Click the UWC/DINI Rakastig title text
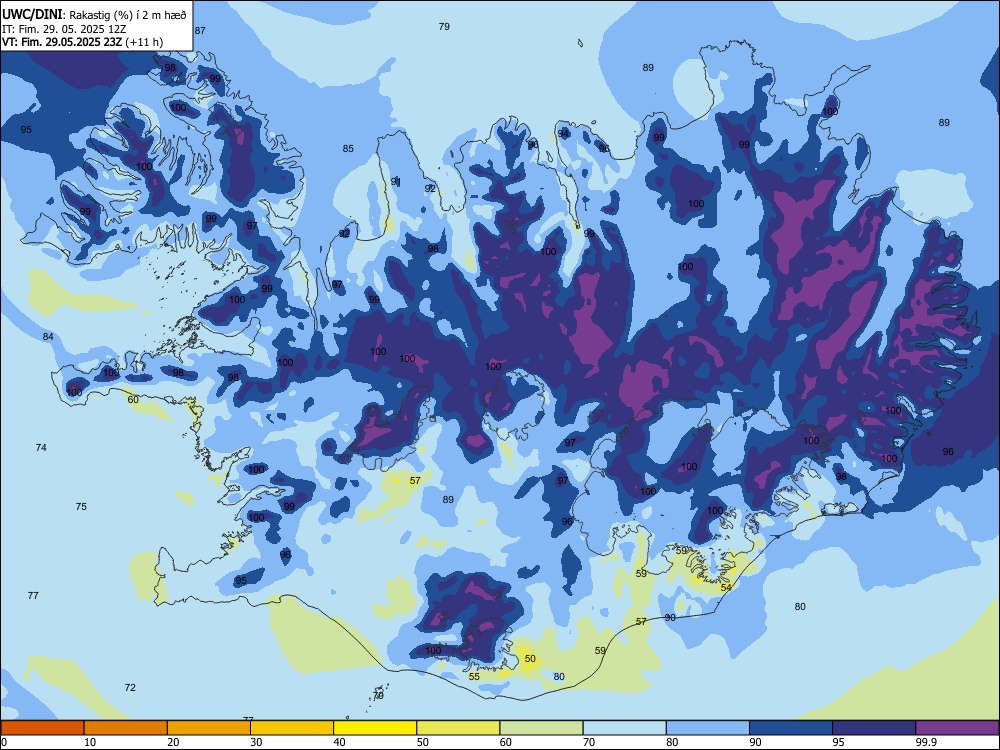 point(94,15)
